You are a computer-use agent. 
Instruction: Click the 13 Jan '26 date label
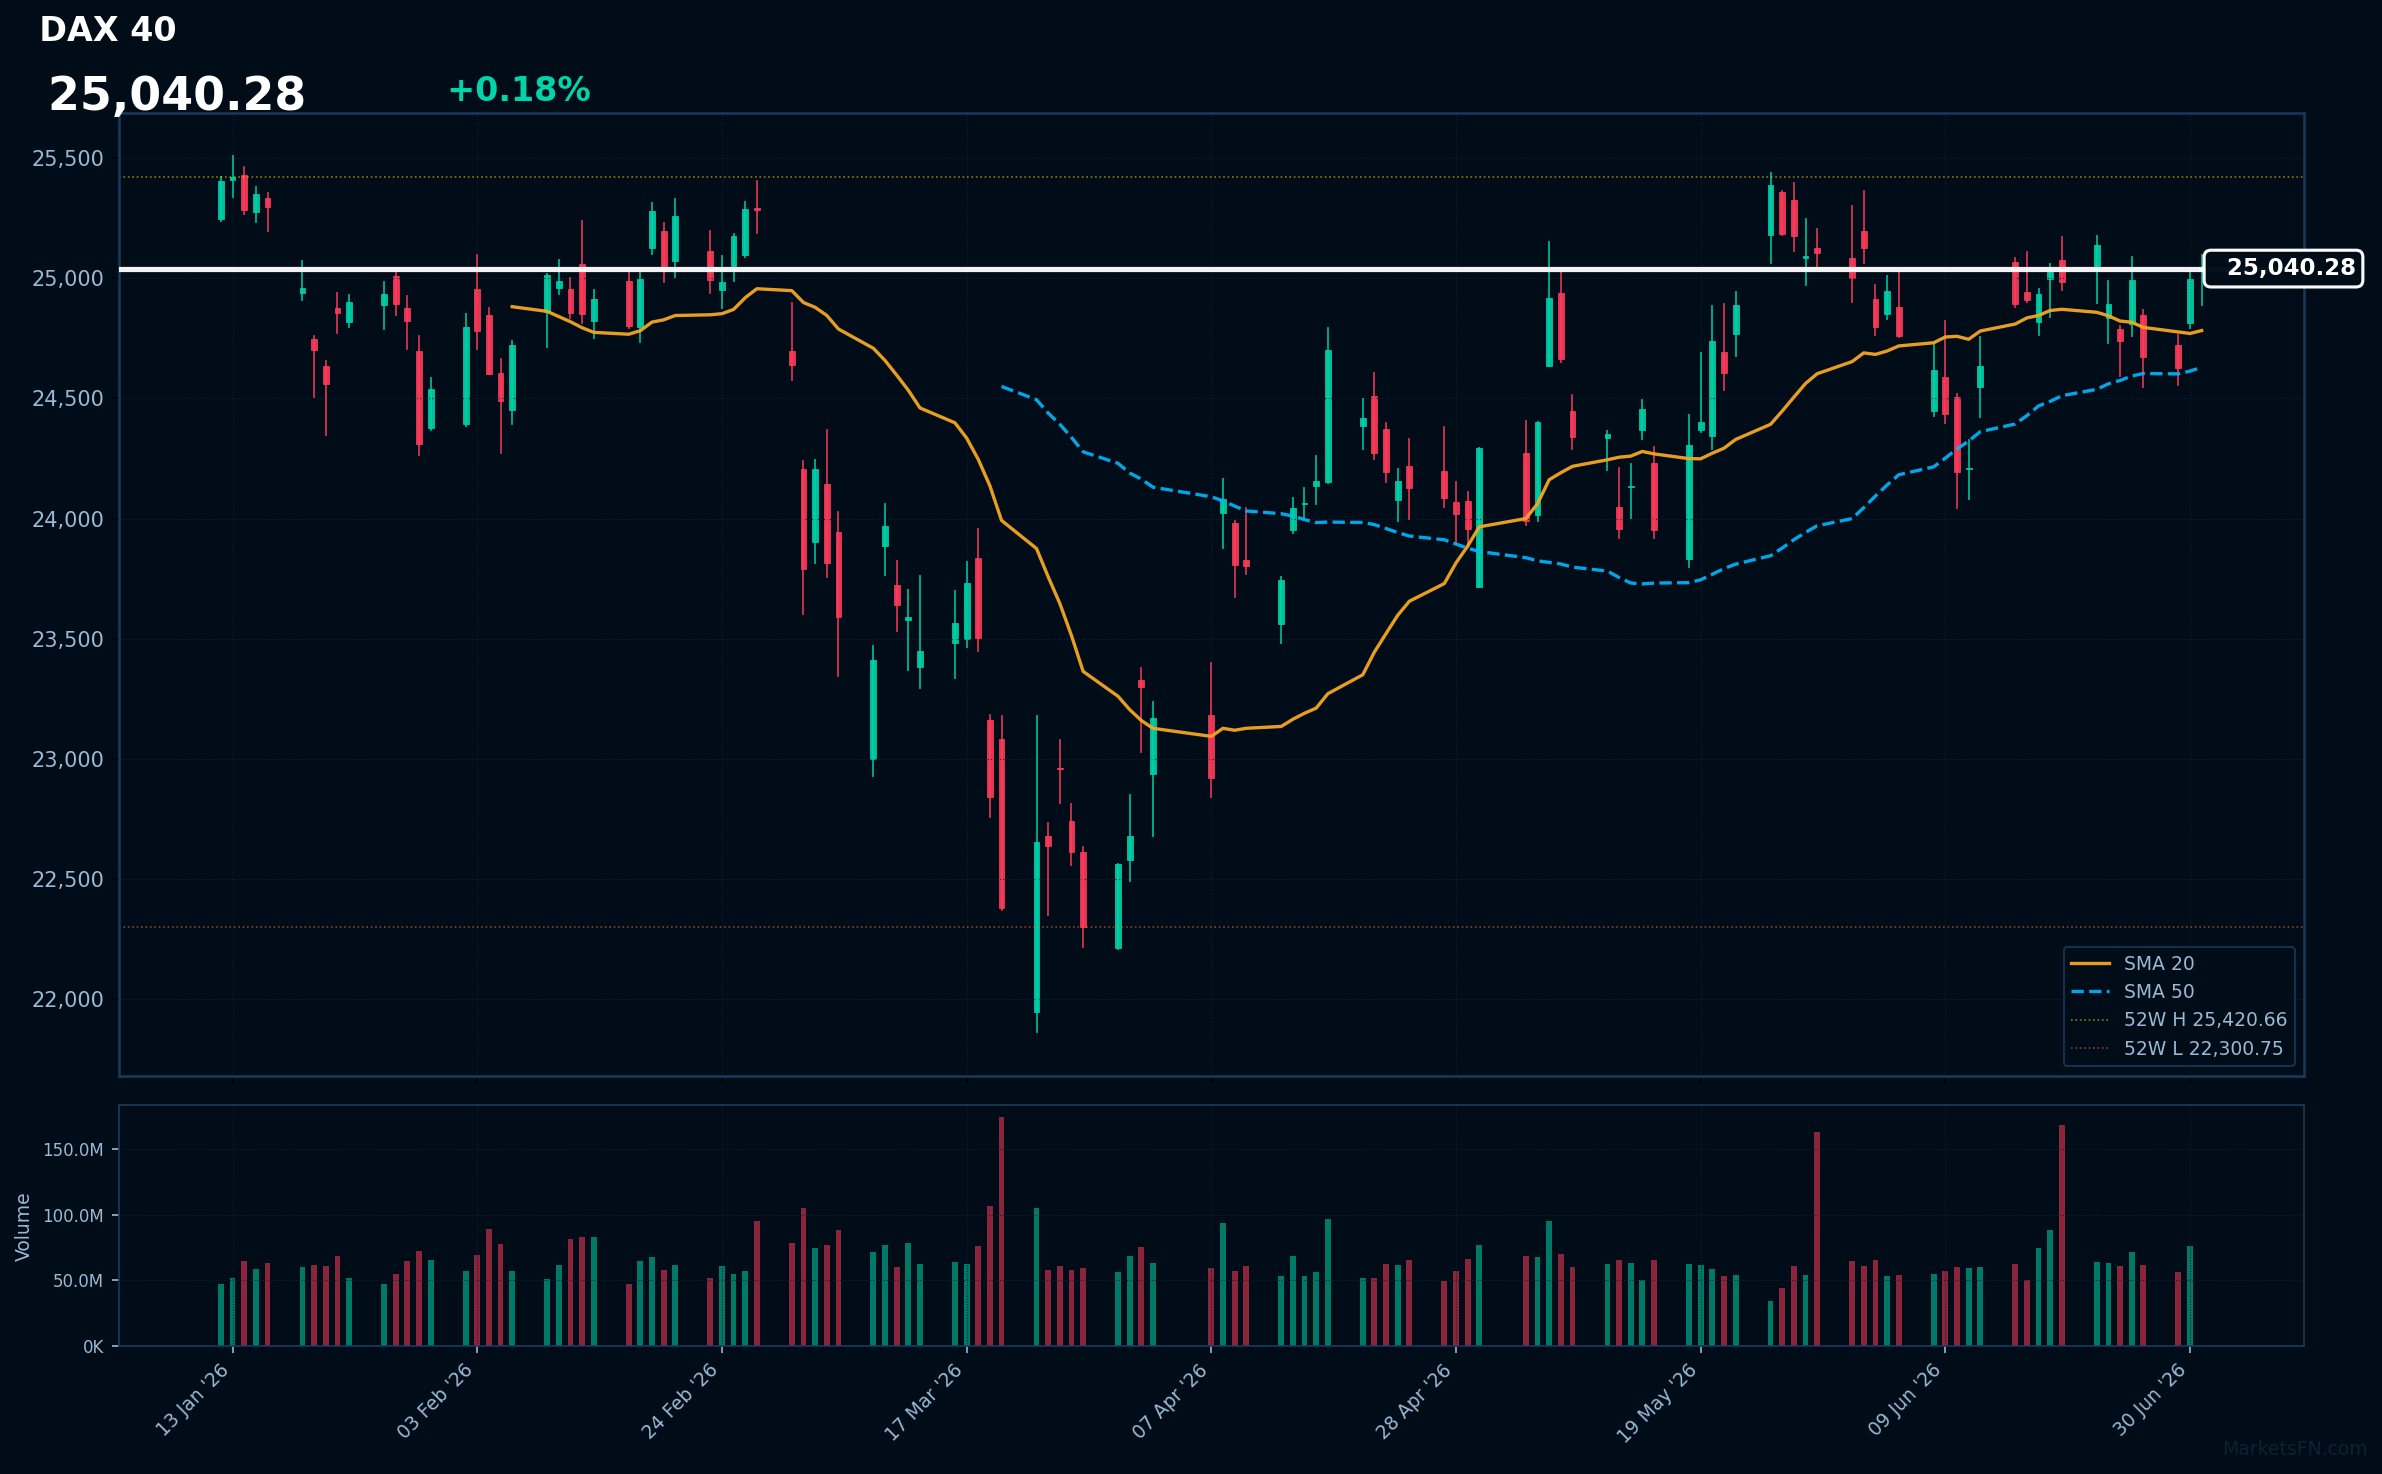pos(194,1399)
